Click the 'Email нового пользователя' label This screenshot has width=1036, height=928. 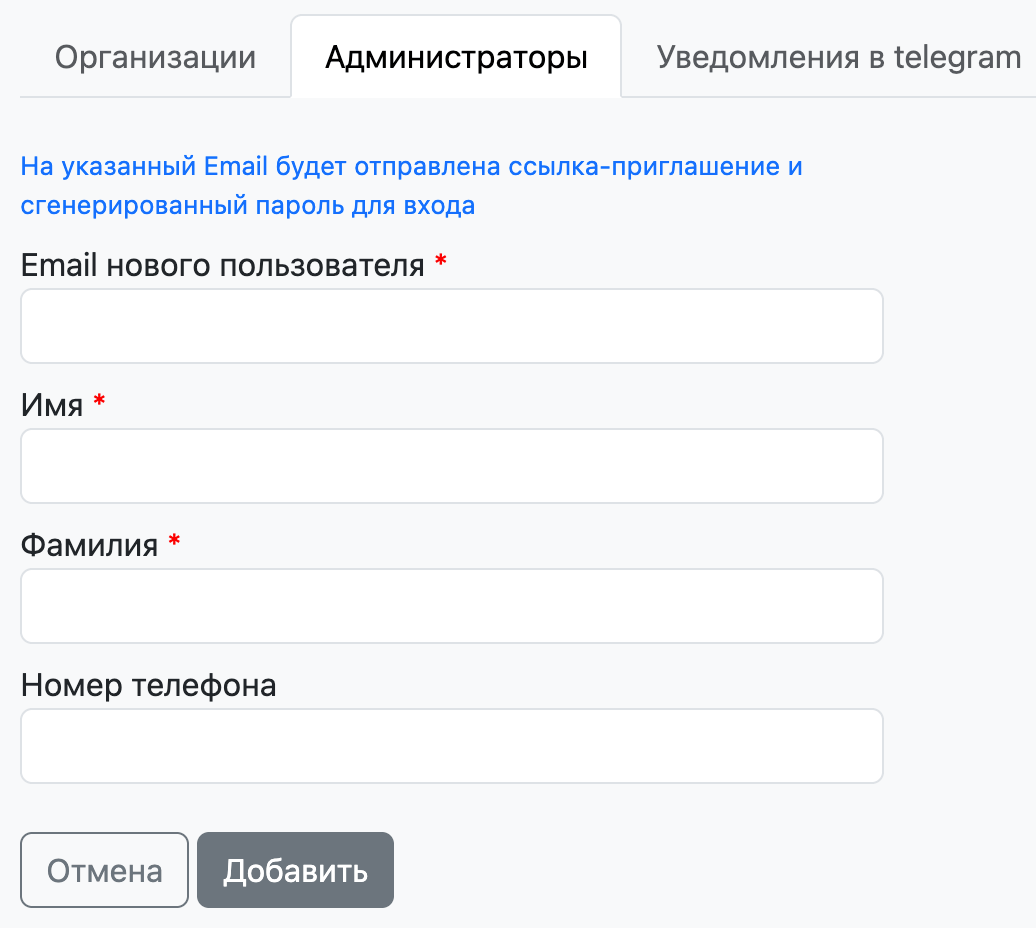coord(223,266)
